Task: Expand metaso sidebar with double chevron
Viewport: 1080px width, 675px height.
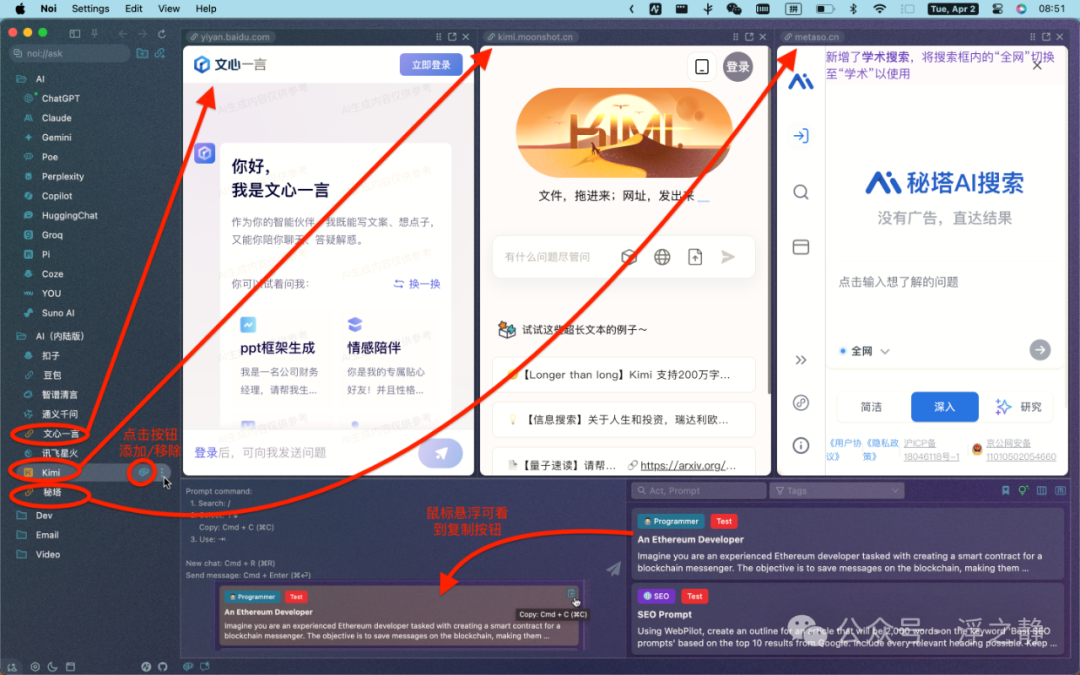Action: point(800,360)
